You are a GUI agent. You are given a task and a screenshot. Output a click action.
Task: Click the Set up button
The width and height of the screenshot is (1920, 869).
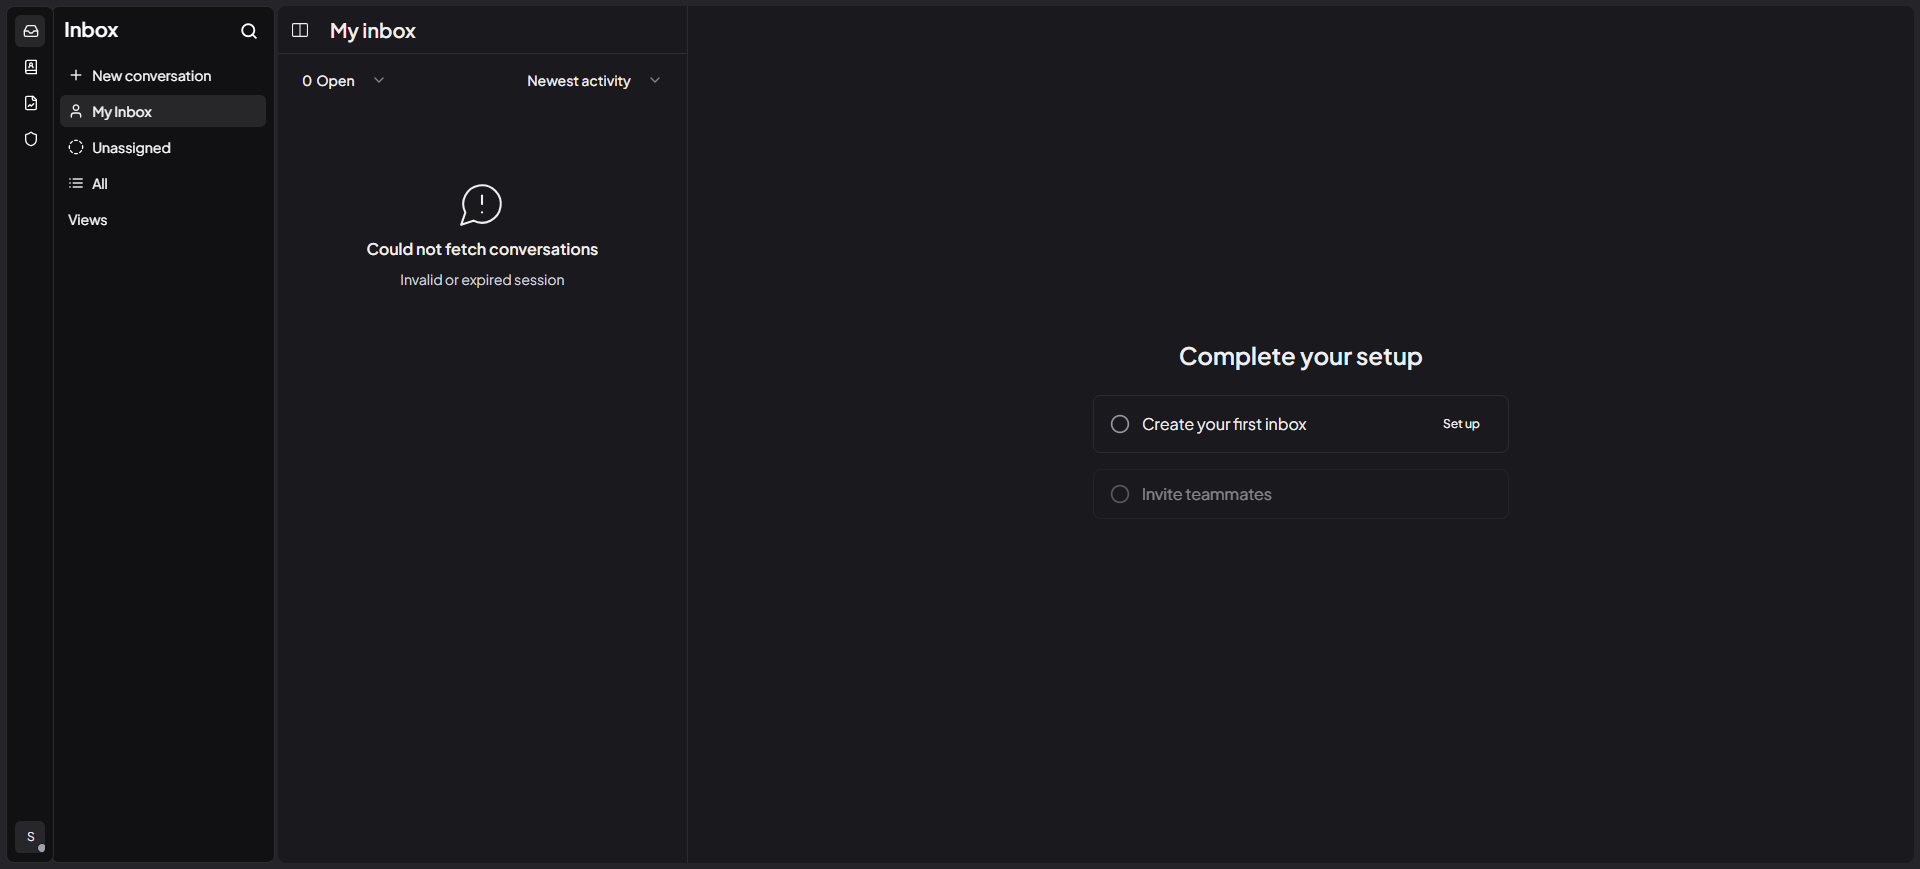pyautogui.click(x=1461, y=424)
